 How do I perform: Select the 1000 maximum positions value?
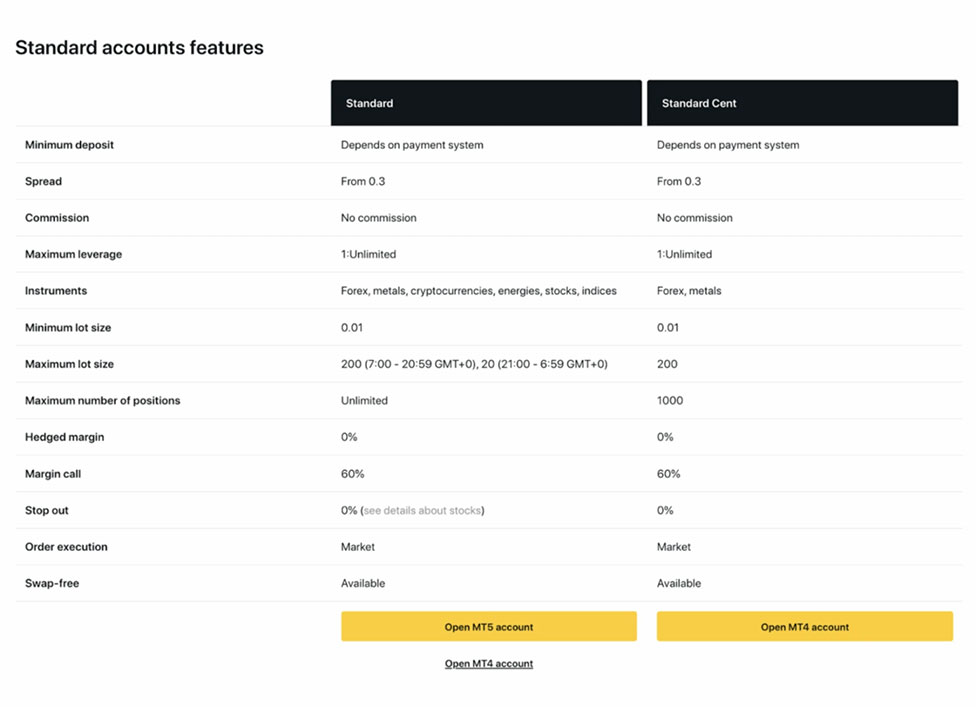point(670,401)
